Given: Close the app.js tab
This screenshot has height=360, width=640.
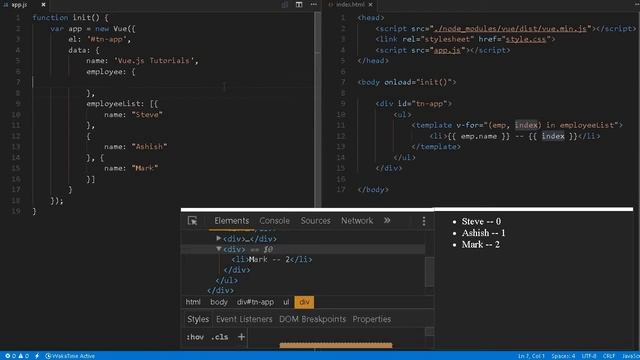Looking at the screenshot, I should pos(43,4).
